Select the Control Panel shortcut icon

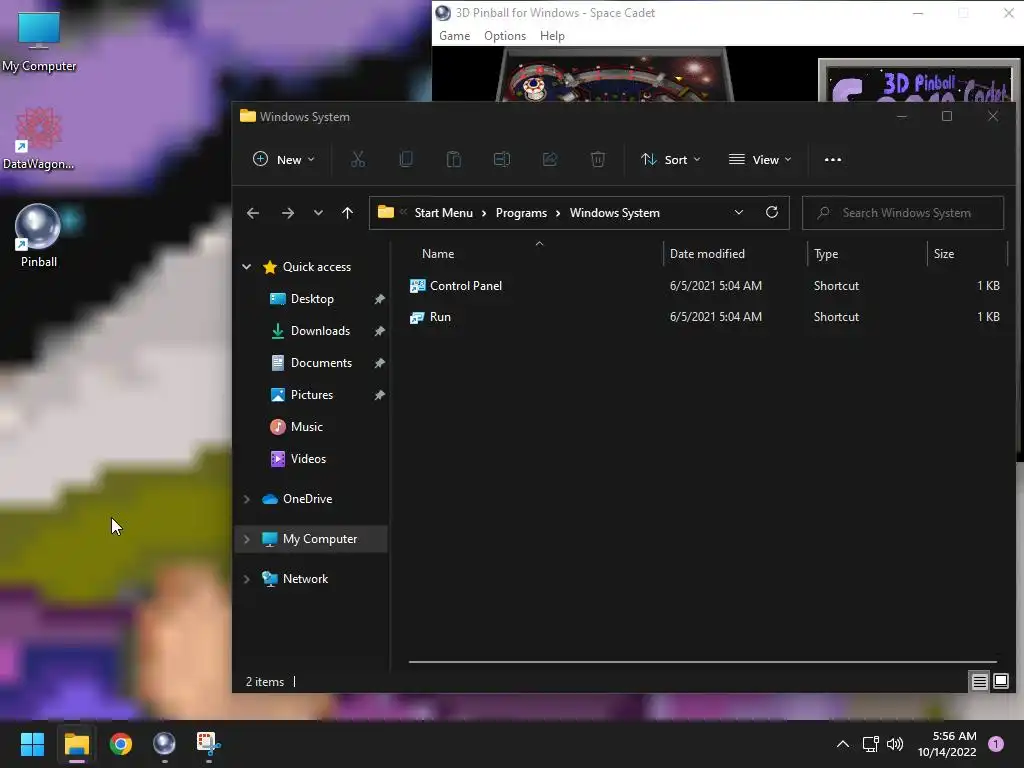(417, 285)
